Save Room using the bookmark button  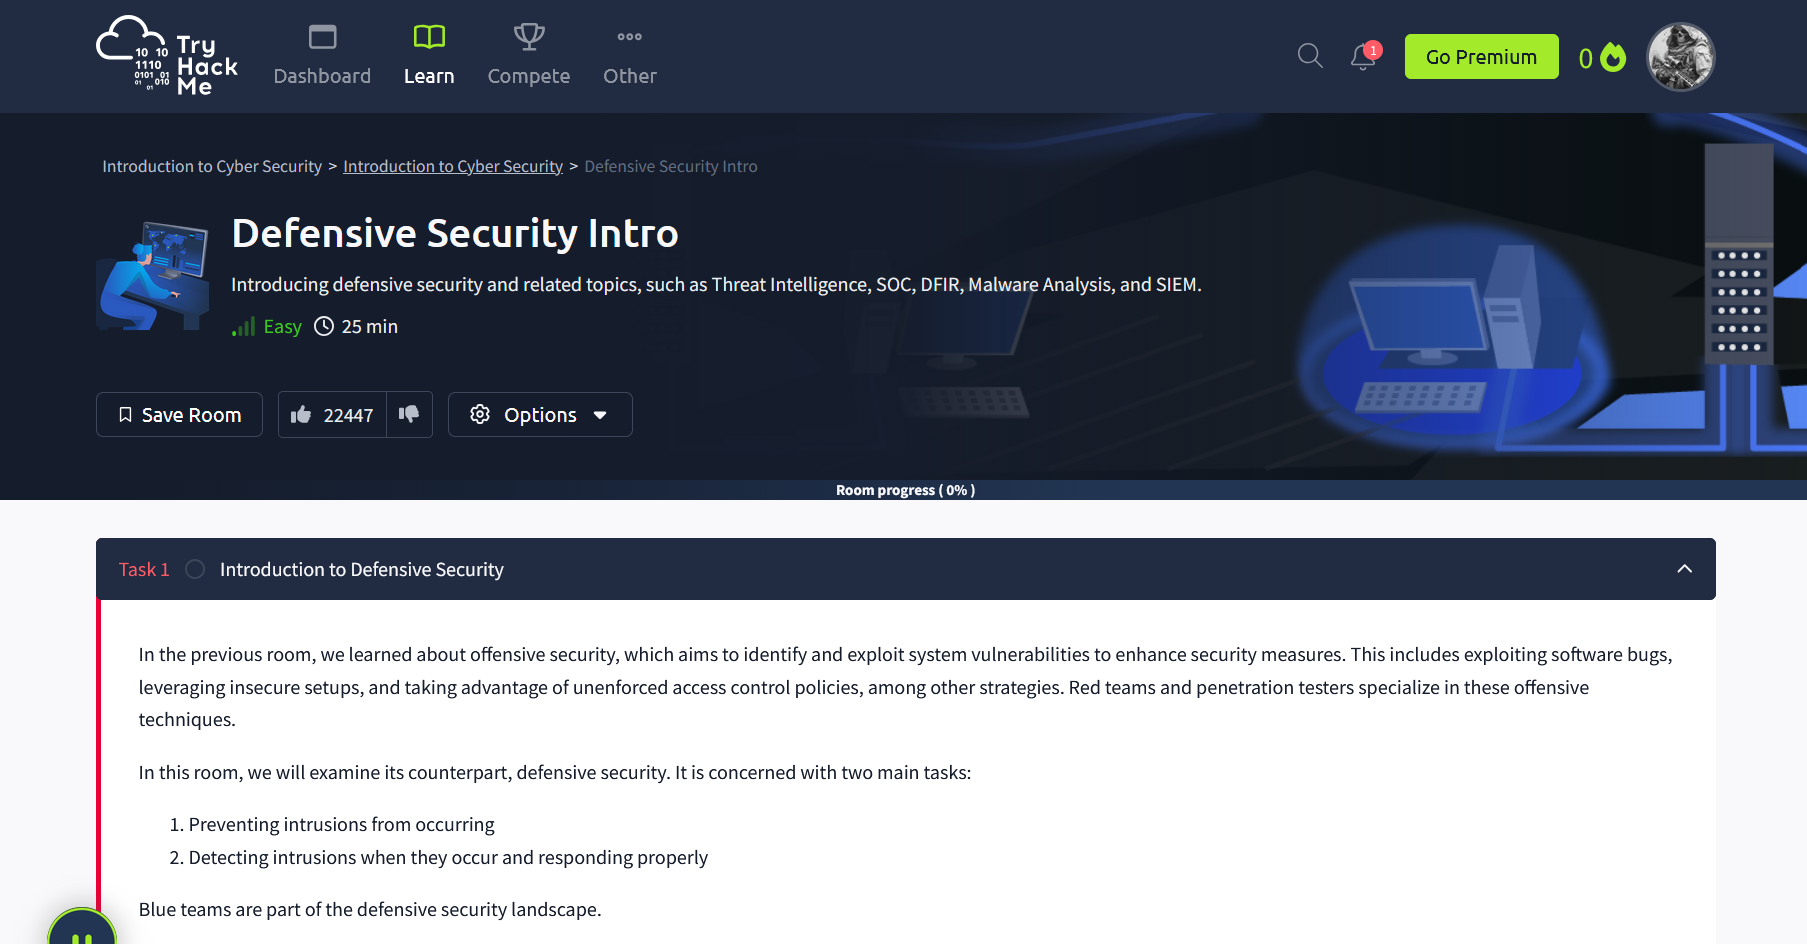tap(180, 415)
